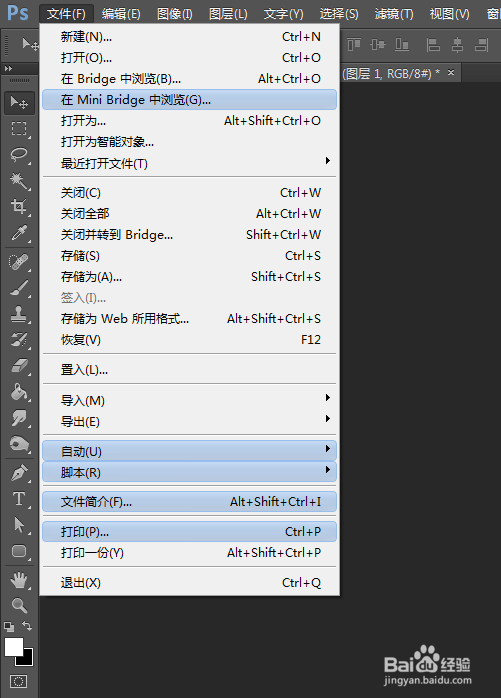Select the Hand tool
501x698 pixels.
(19, 580)
